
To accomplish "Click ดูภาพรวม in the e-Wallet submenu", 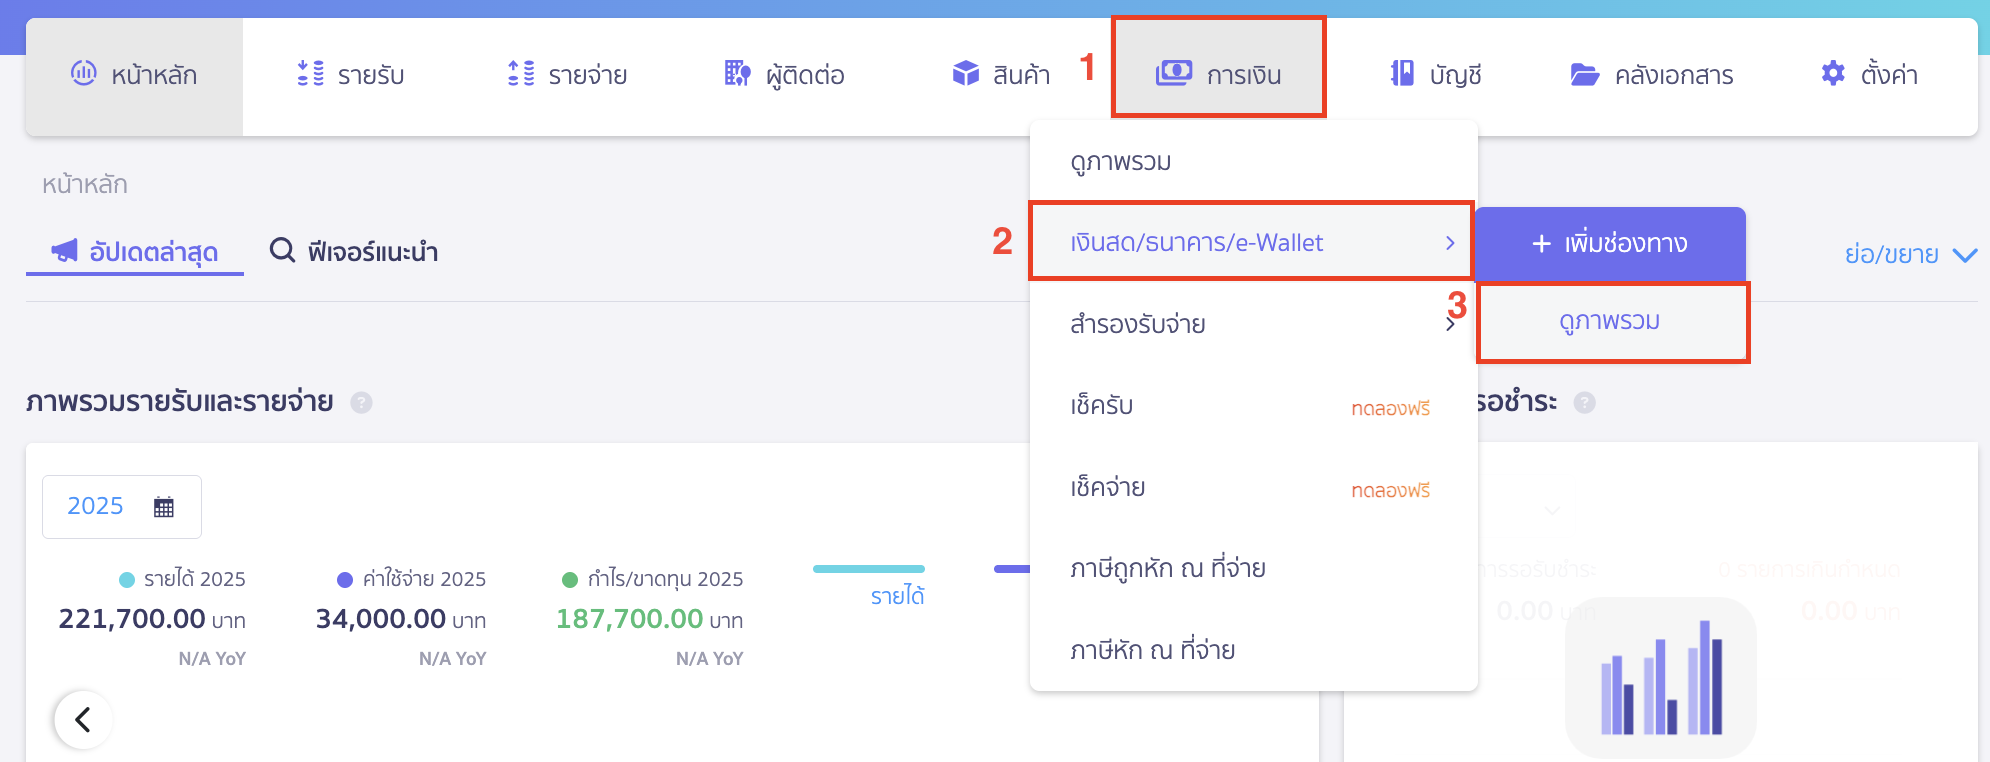I will point(1613,322).
